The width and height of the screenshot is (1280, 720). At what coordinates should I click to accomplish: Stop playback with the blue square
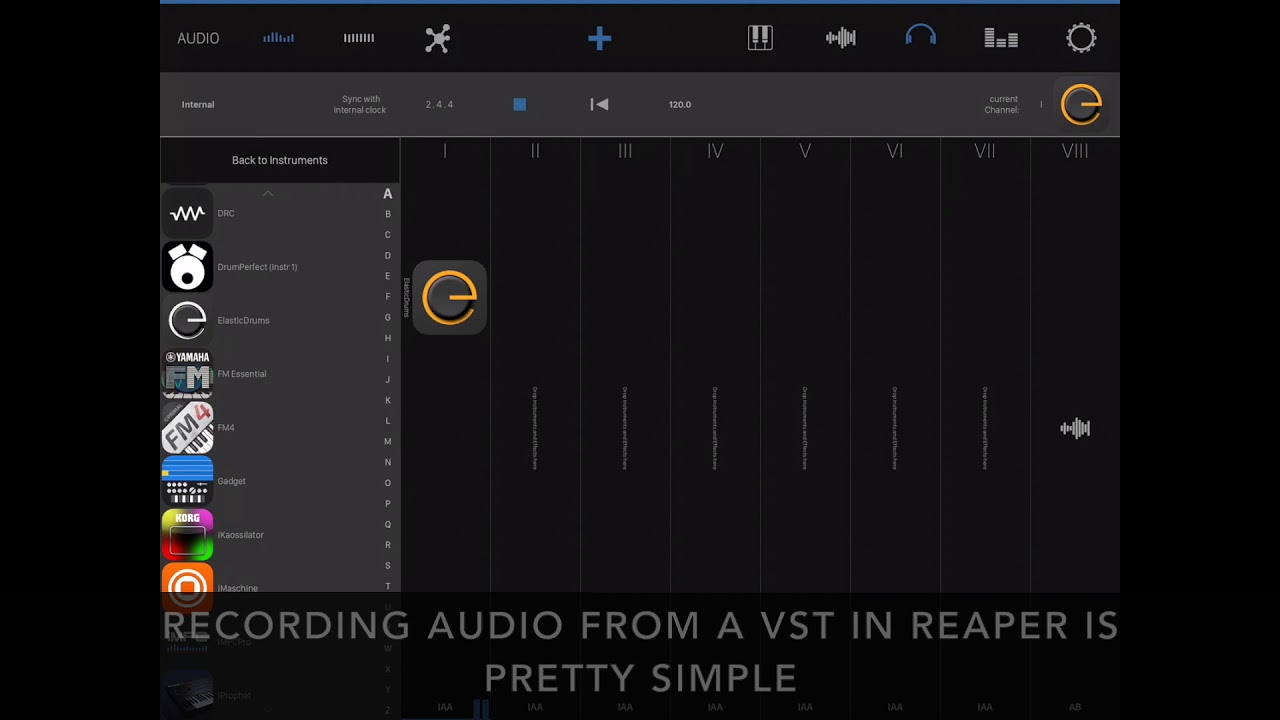point(519,104)
